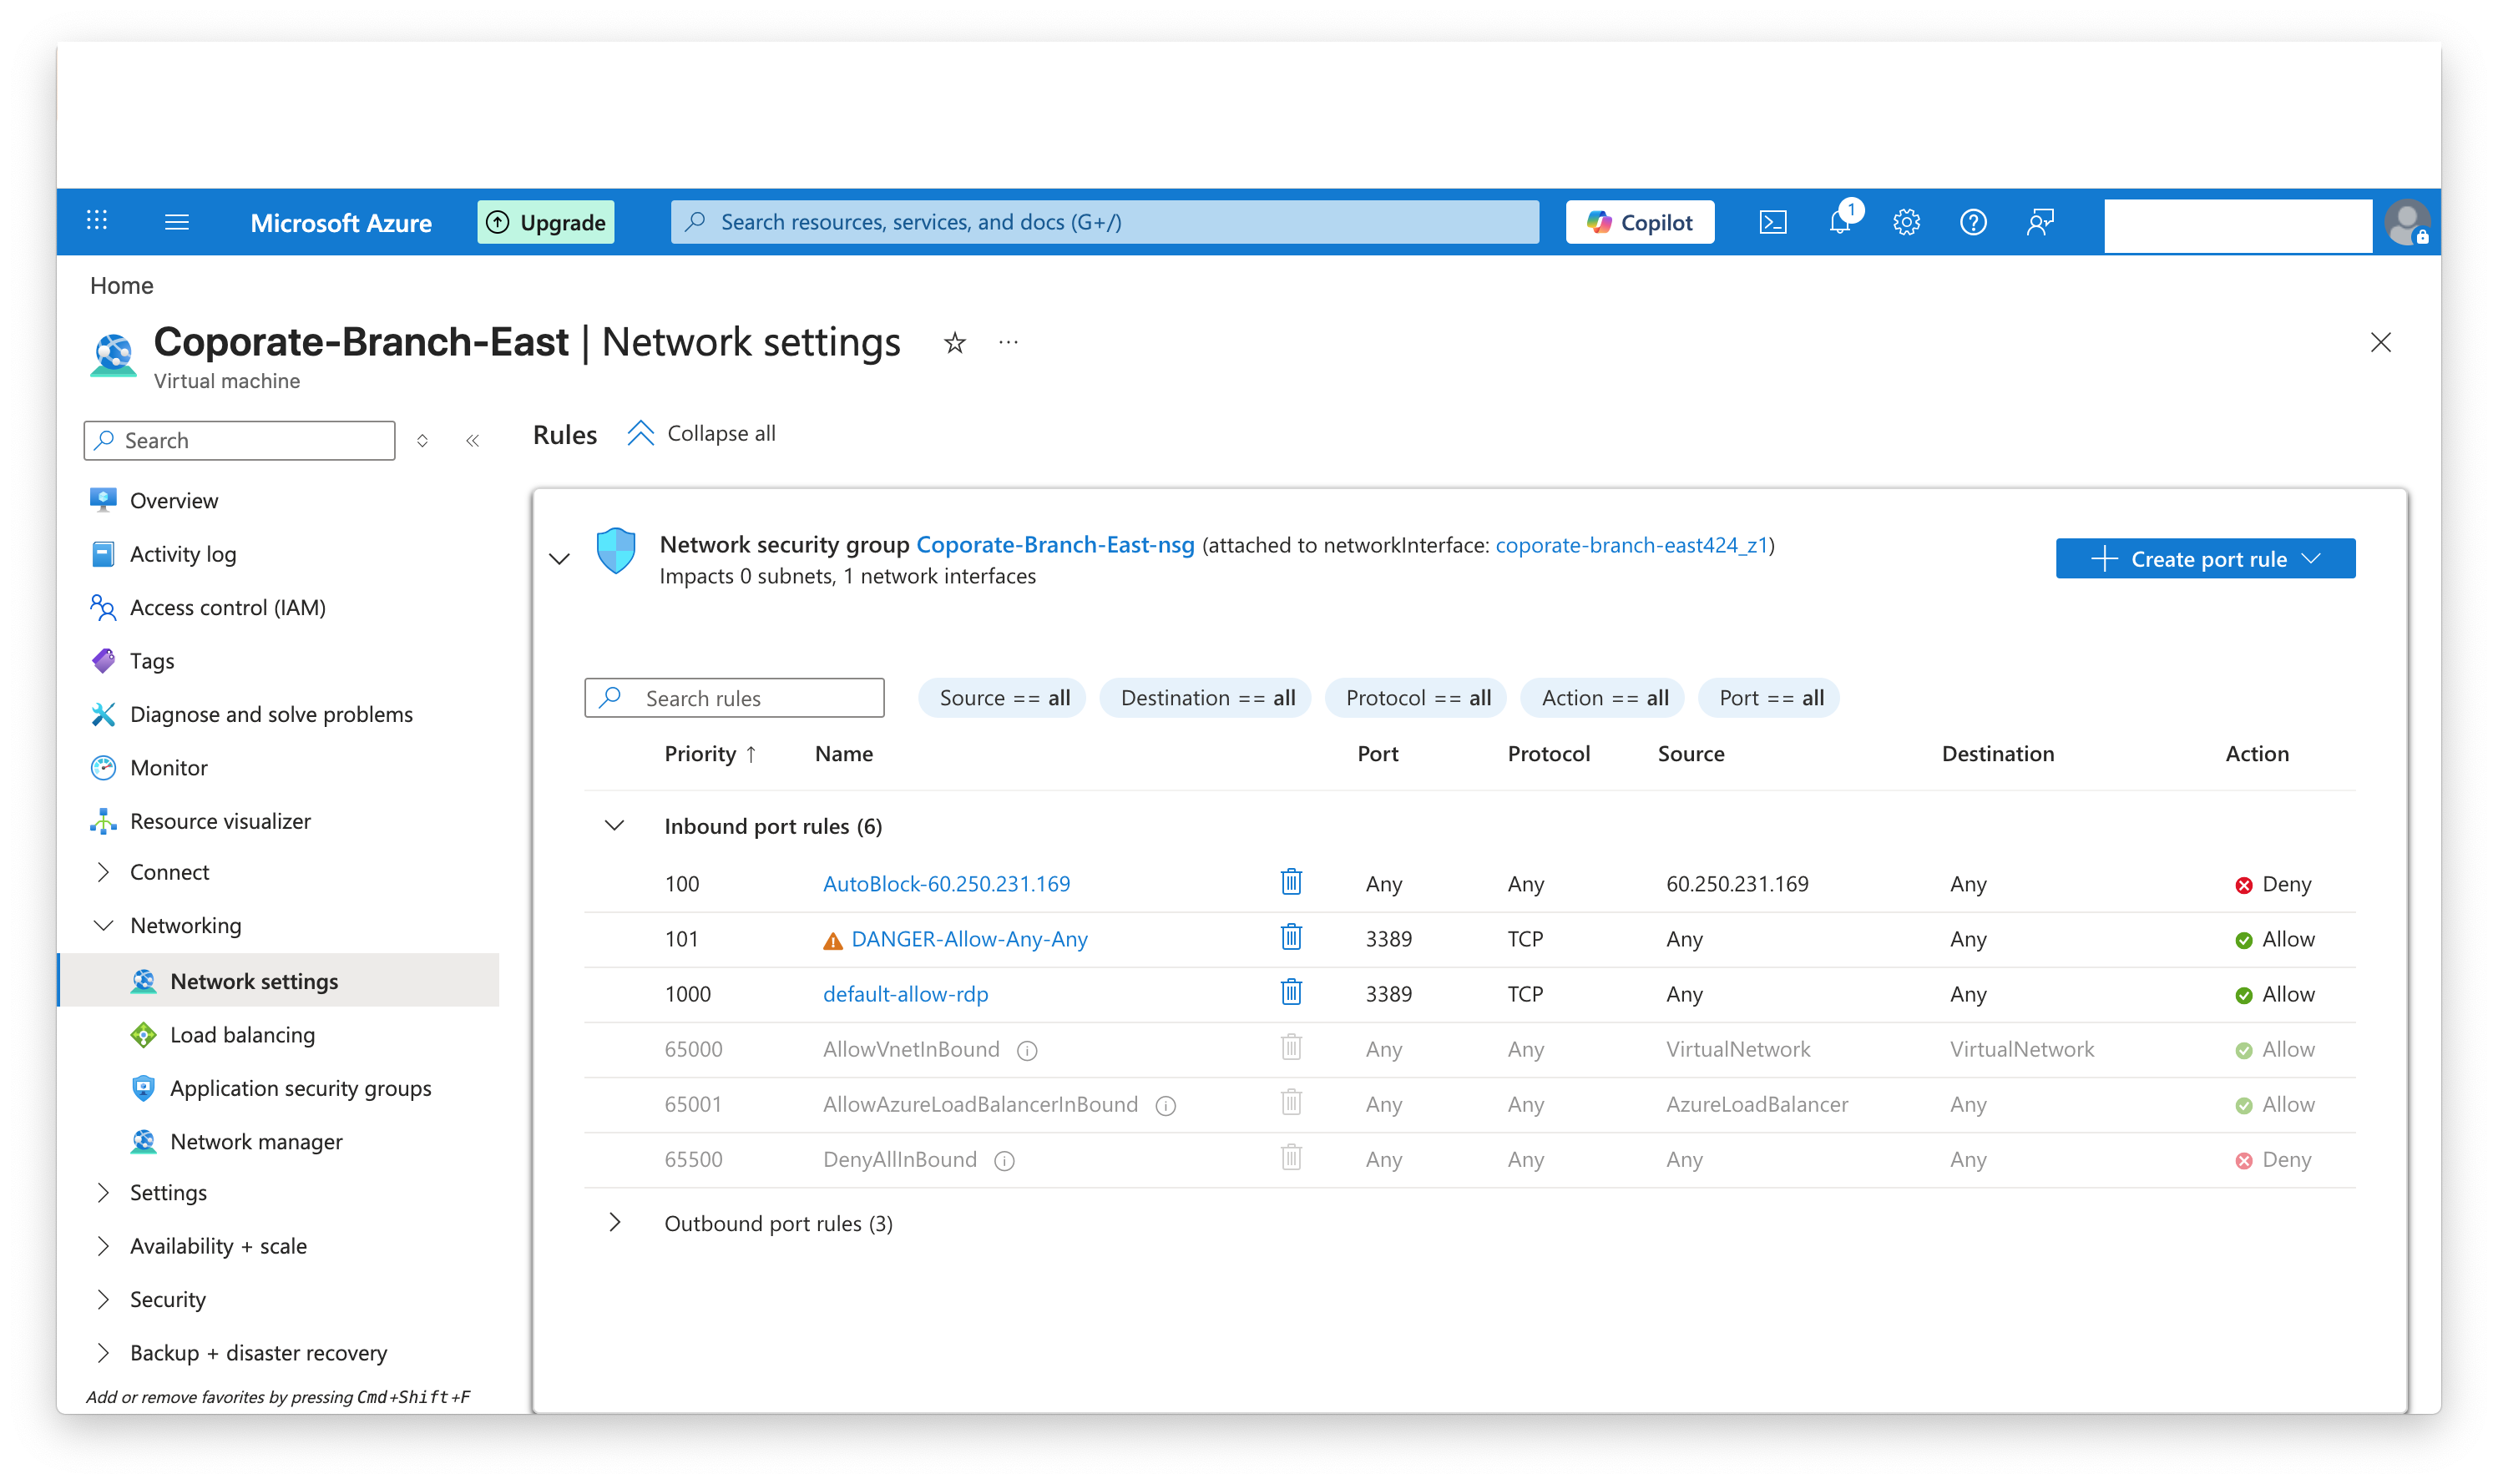Click the help question mark icon

[1972, 222]
